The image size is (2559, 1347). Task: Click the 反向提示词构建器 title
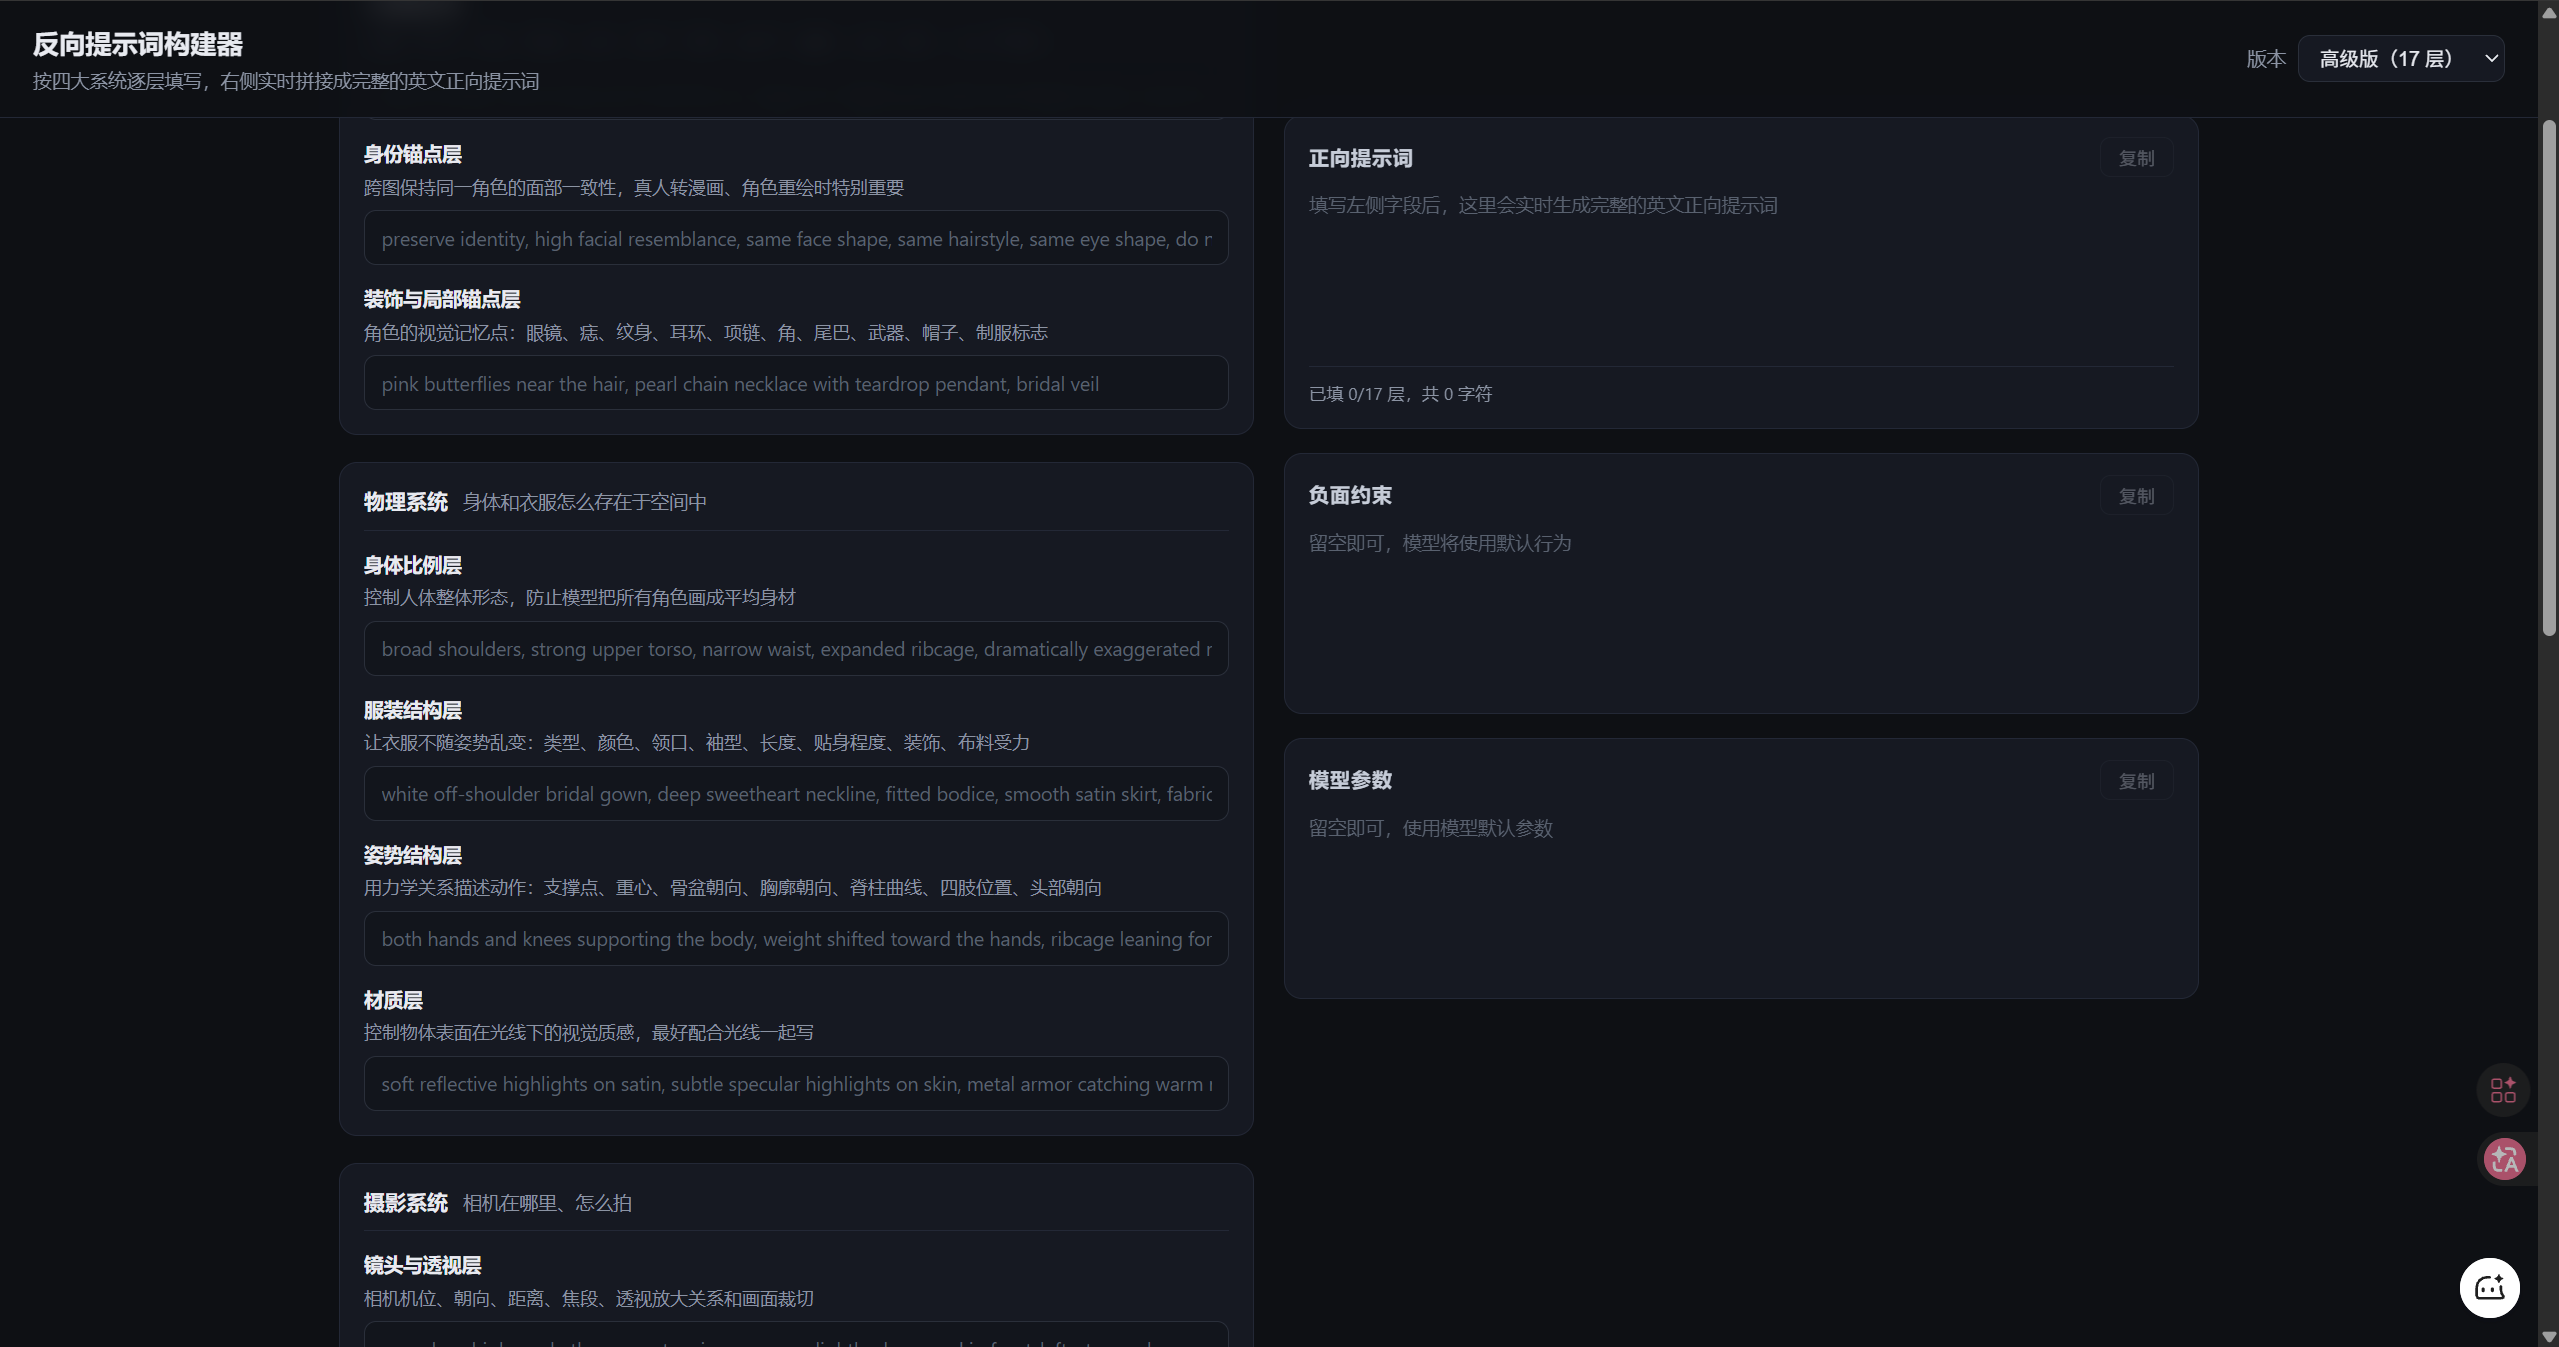[x=138, y=44]
